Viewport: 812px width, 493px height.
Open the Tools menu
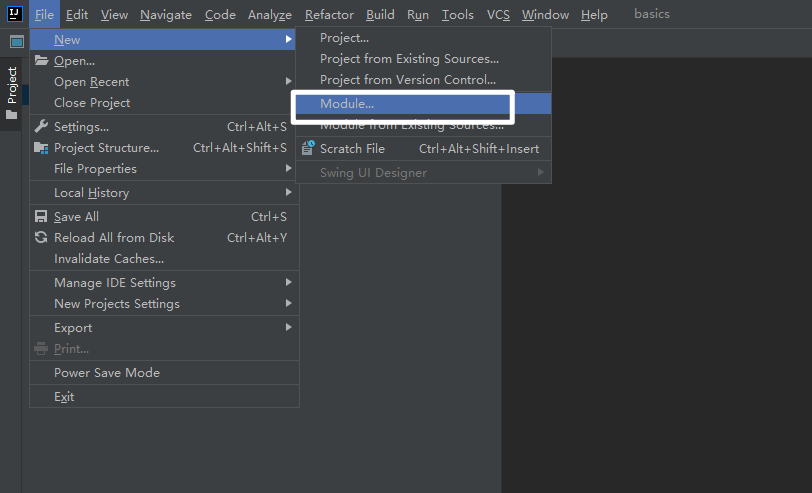457,14
